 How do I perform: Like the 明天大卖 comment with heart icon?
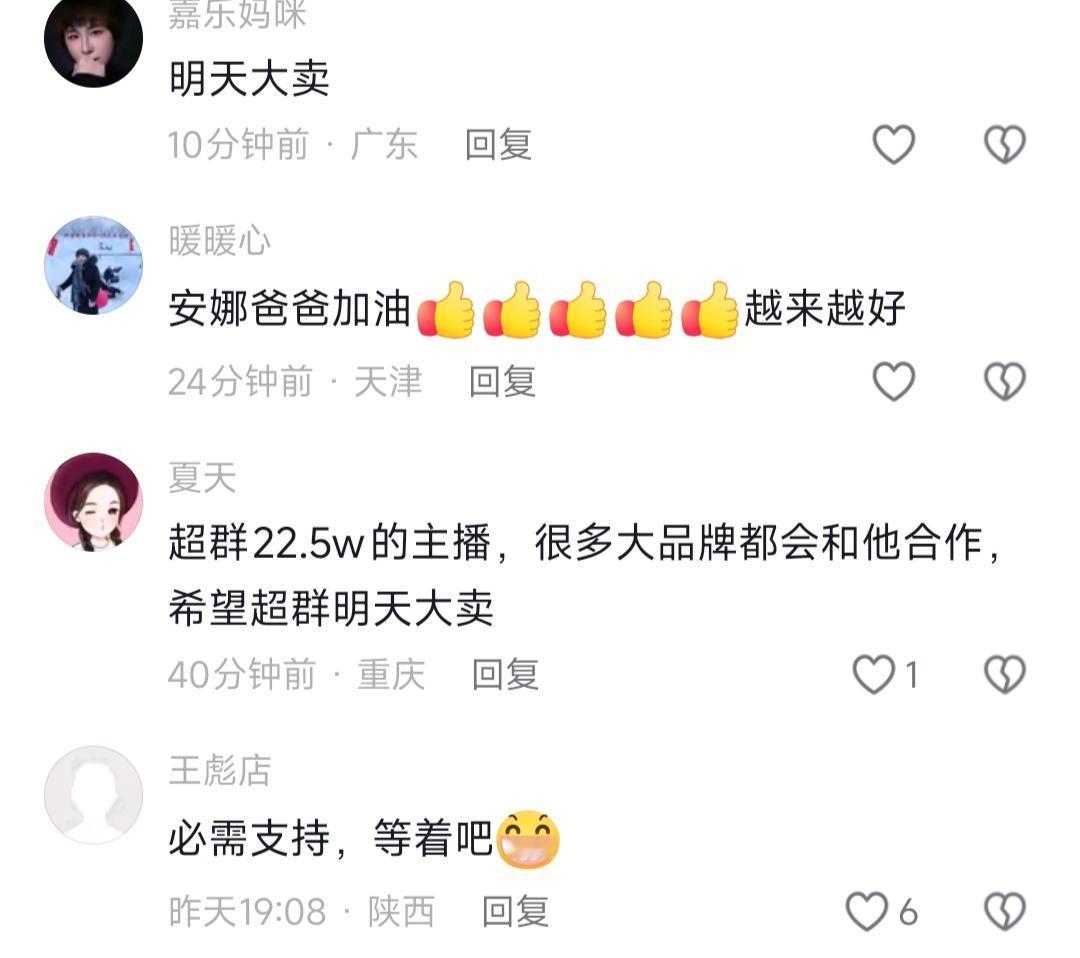click(x=893, y=145)
